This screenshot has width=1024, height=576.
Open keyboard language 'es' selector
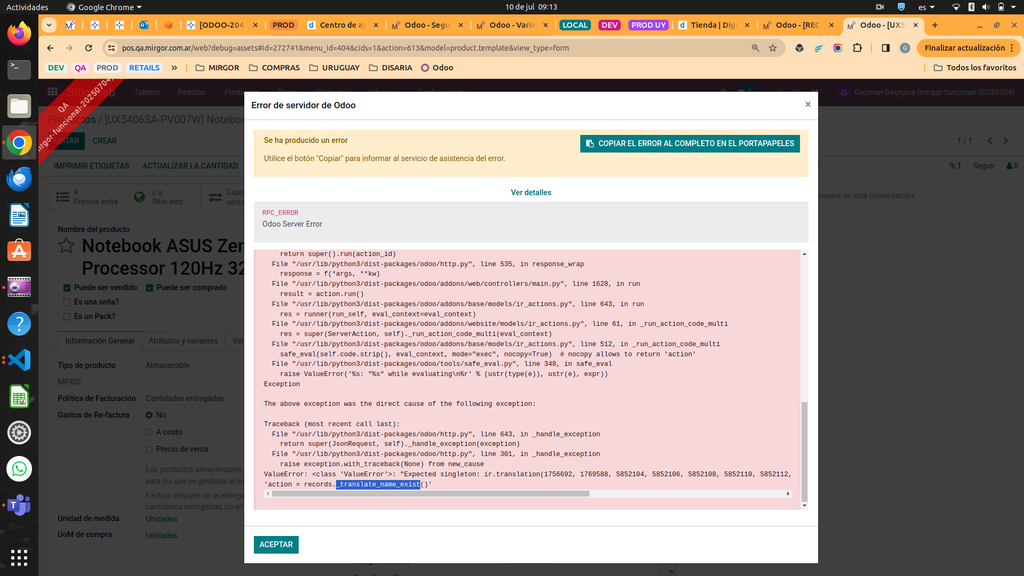[926, 7]
